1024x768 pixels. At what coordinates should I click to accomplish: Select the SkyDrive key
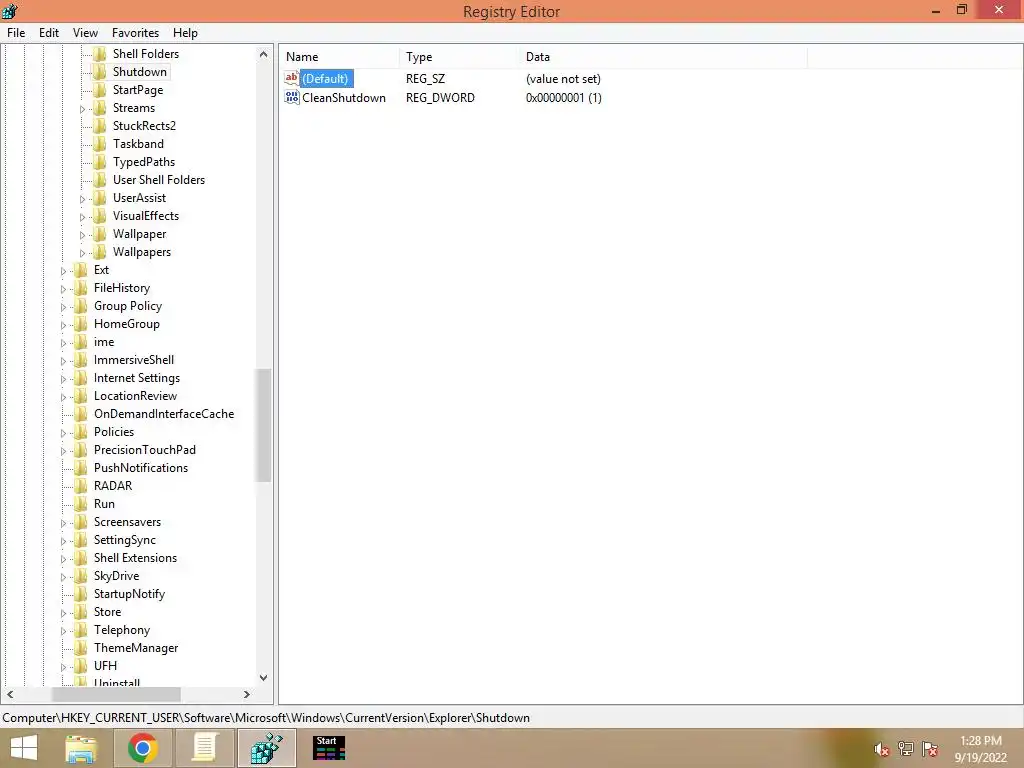[x=116, y=576]
